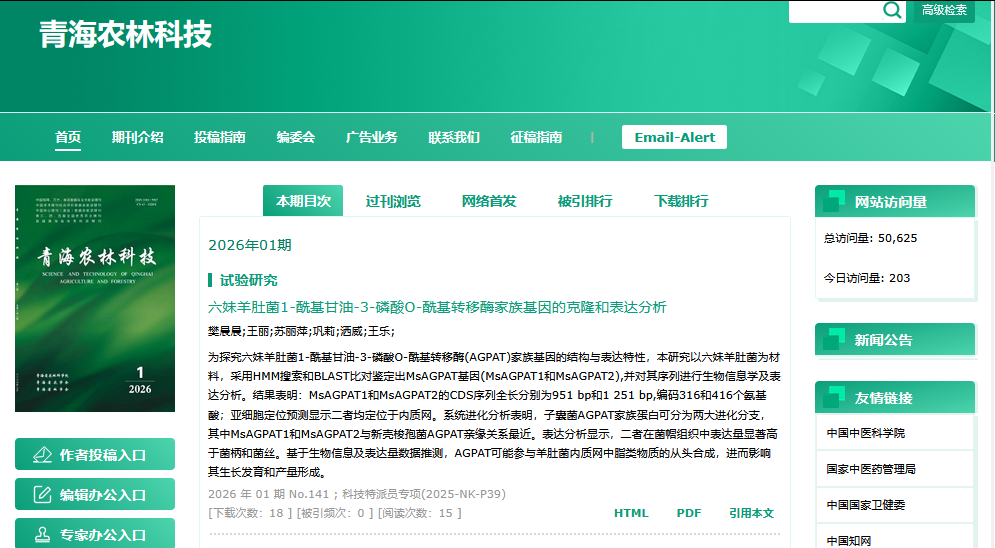Click the 作者投稿入口 button

coord(95,454)
